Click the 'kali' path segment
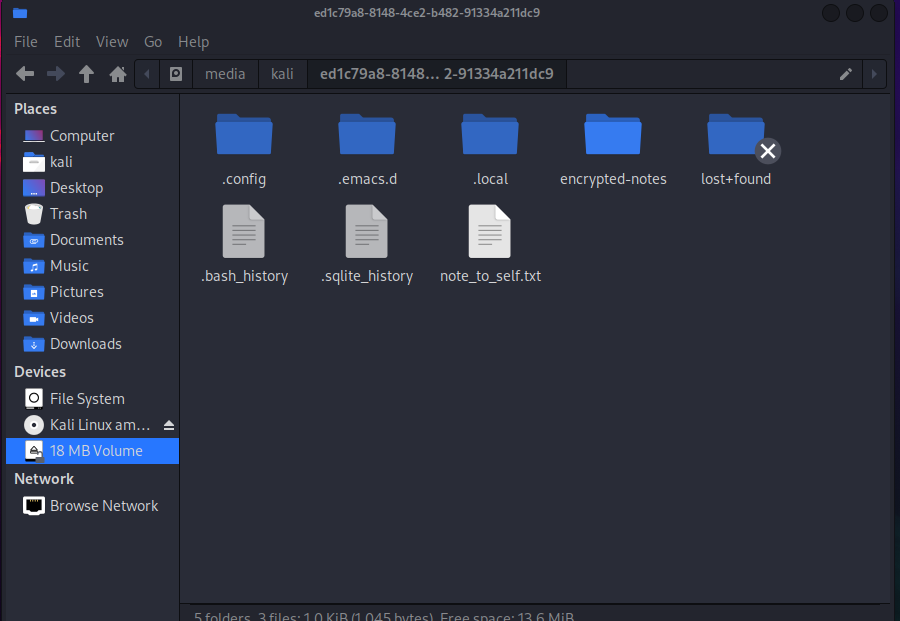 282,74
